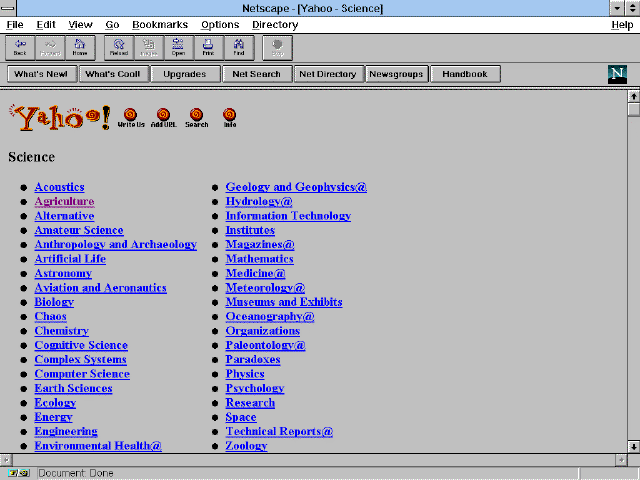The image size is (640, 480).
Task: Click the vertical scrollbar down arrow
Action: [x=633, y=446]
